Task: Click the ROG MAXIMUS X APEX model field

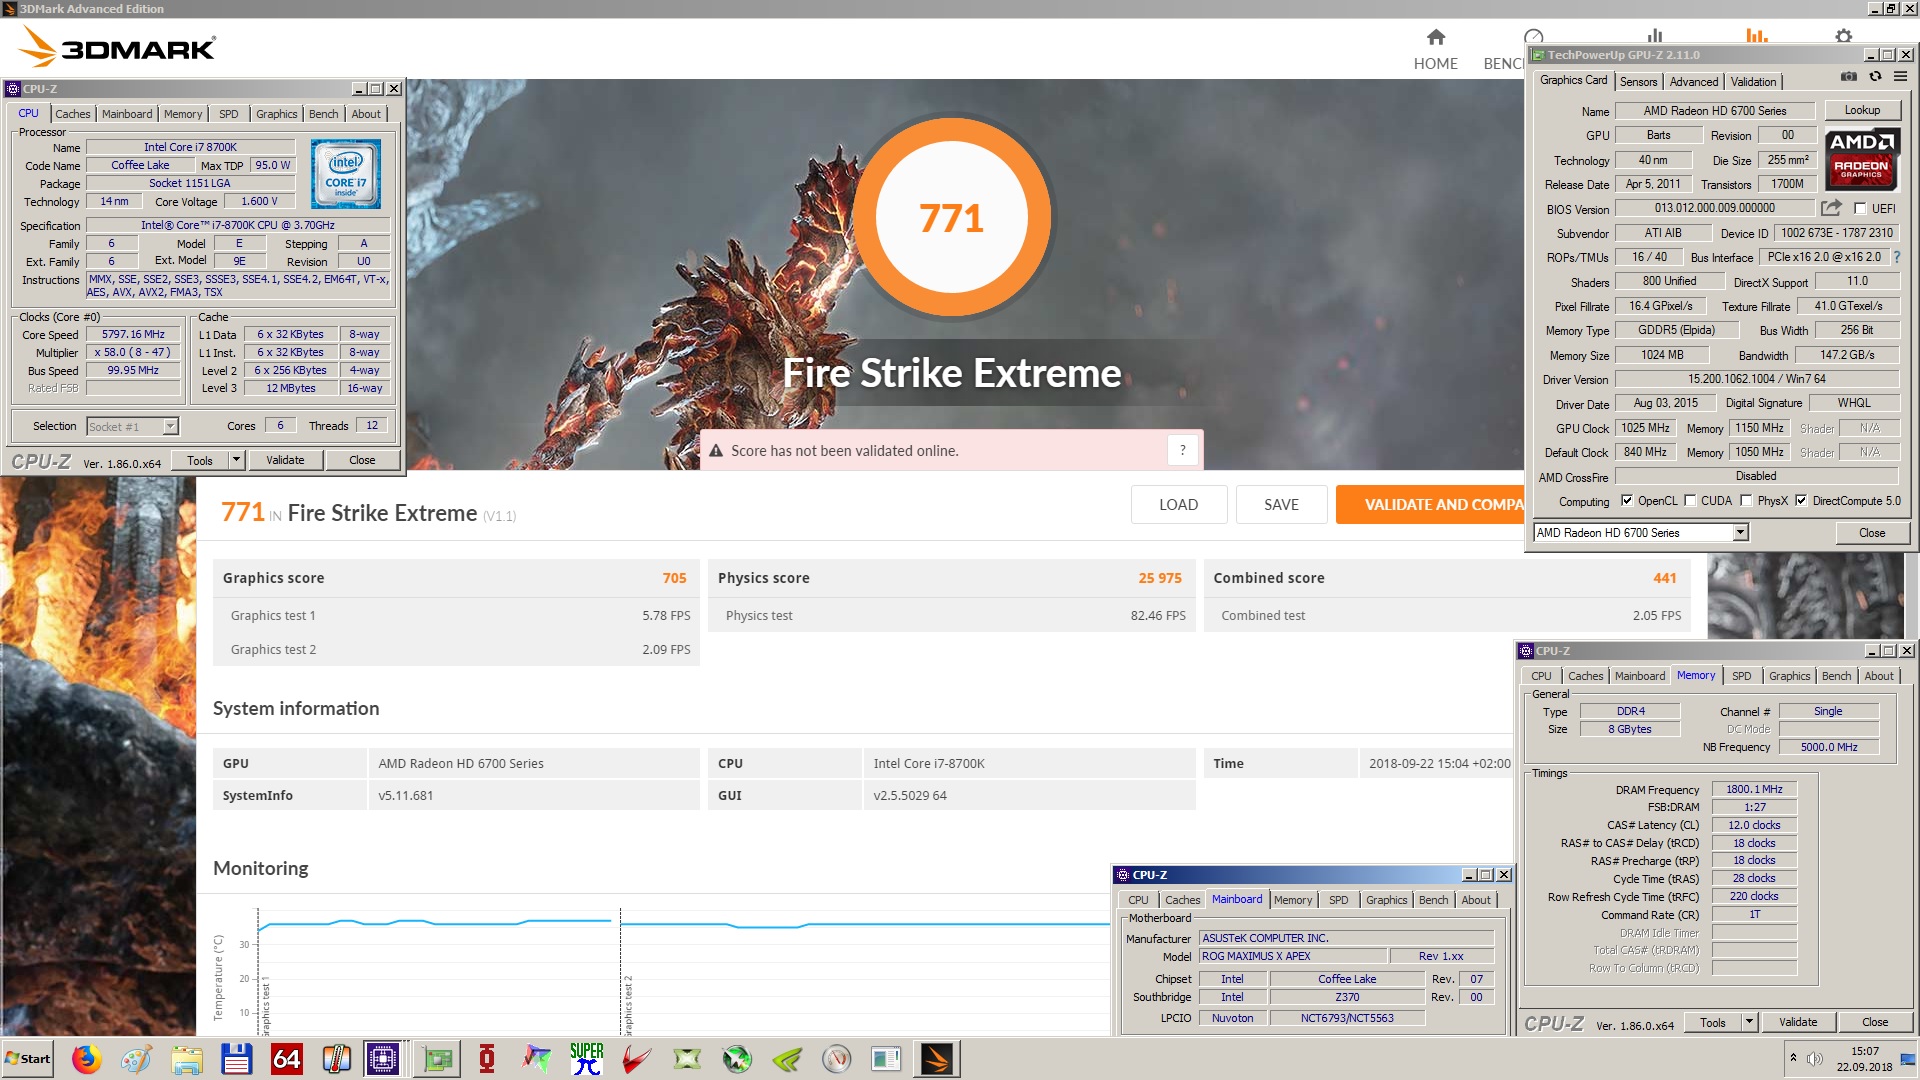Action: click(x=1292, y=956)
